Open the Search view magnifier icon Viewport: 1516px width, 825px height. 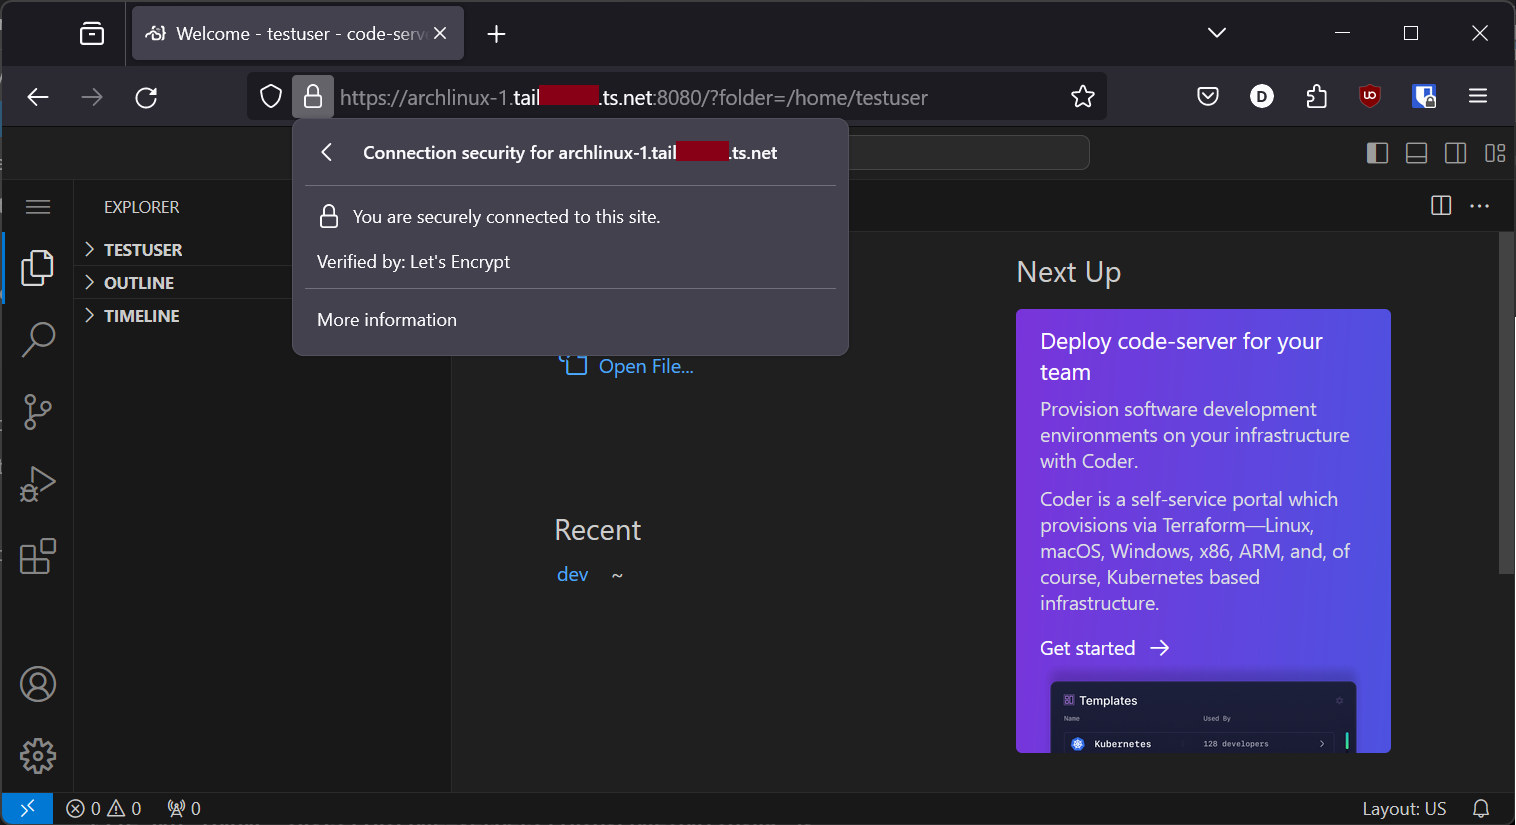click(x=37, y=339)
